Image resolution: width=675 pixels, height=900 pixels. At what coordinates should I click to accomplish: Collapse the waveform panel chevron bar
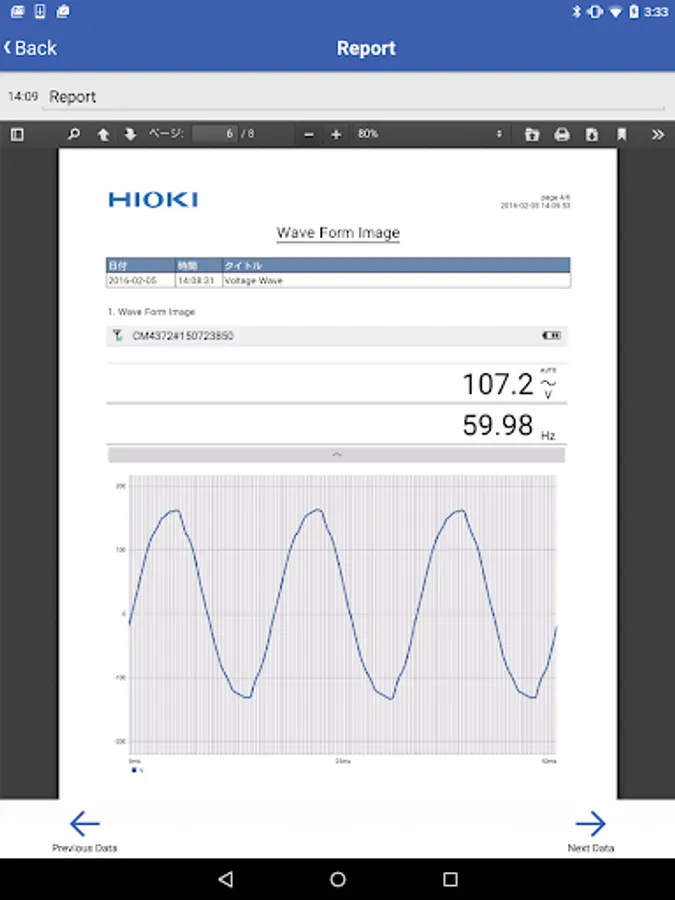[x=336, y=455]
